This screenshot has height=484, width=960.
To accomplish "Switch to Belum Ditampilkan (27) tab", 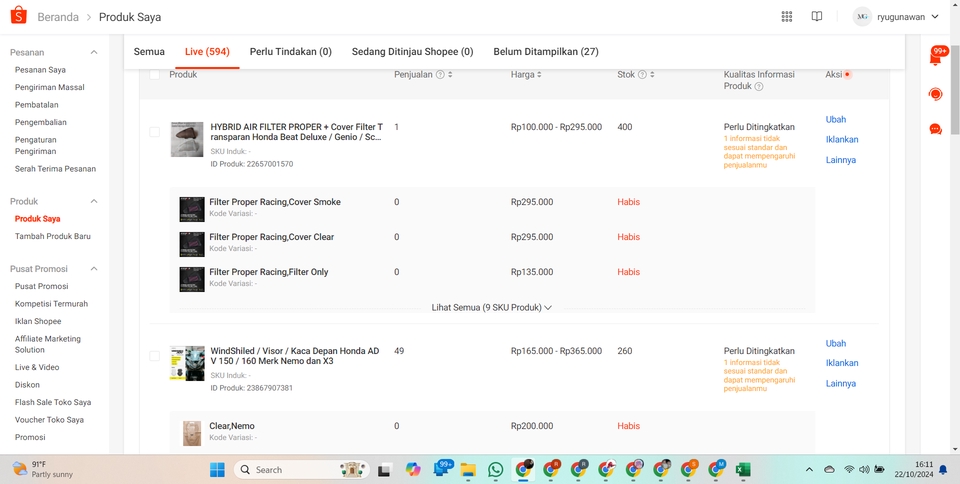I will (x=546, y=52).
